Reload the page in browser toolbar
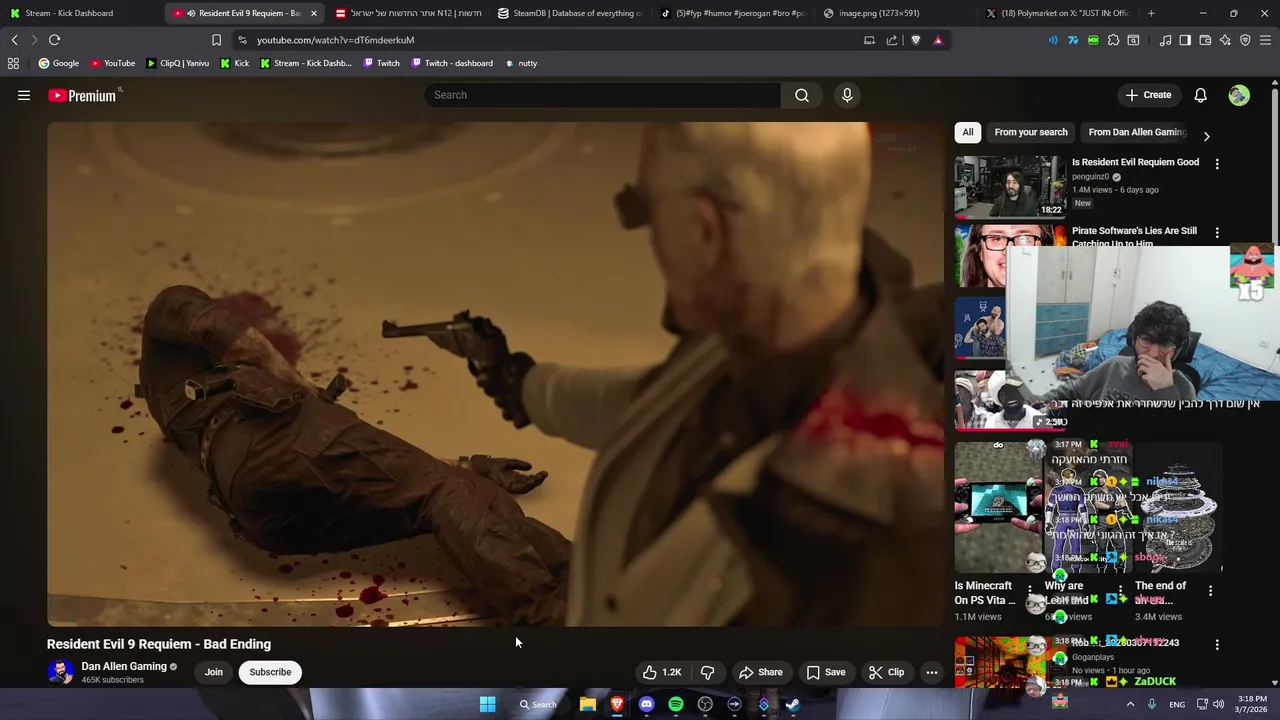This screenshot has height=720, width=1280. 54,40
